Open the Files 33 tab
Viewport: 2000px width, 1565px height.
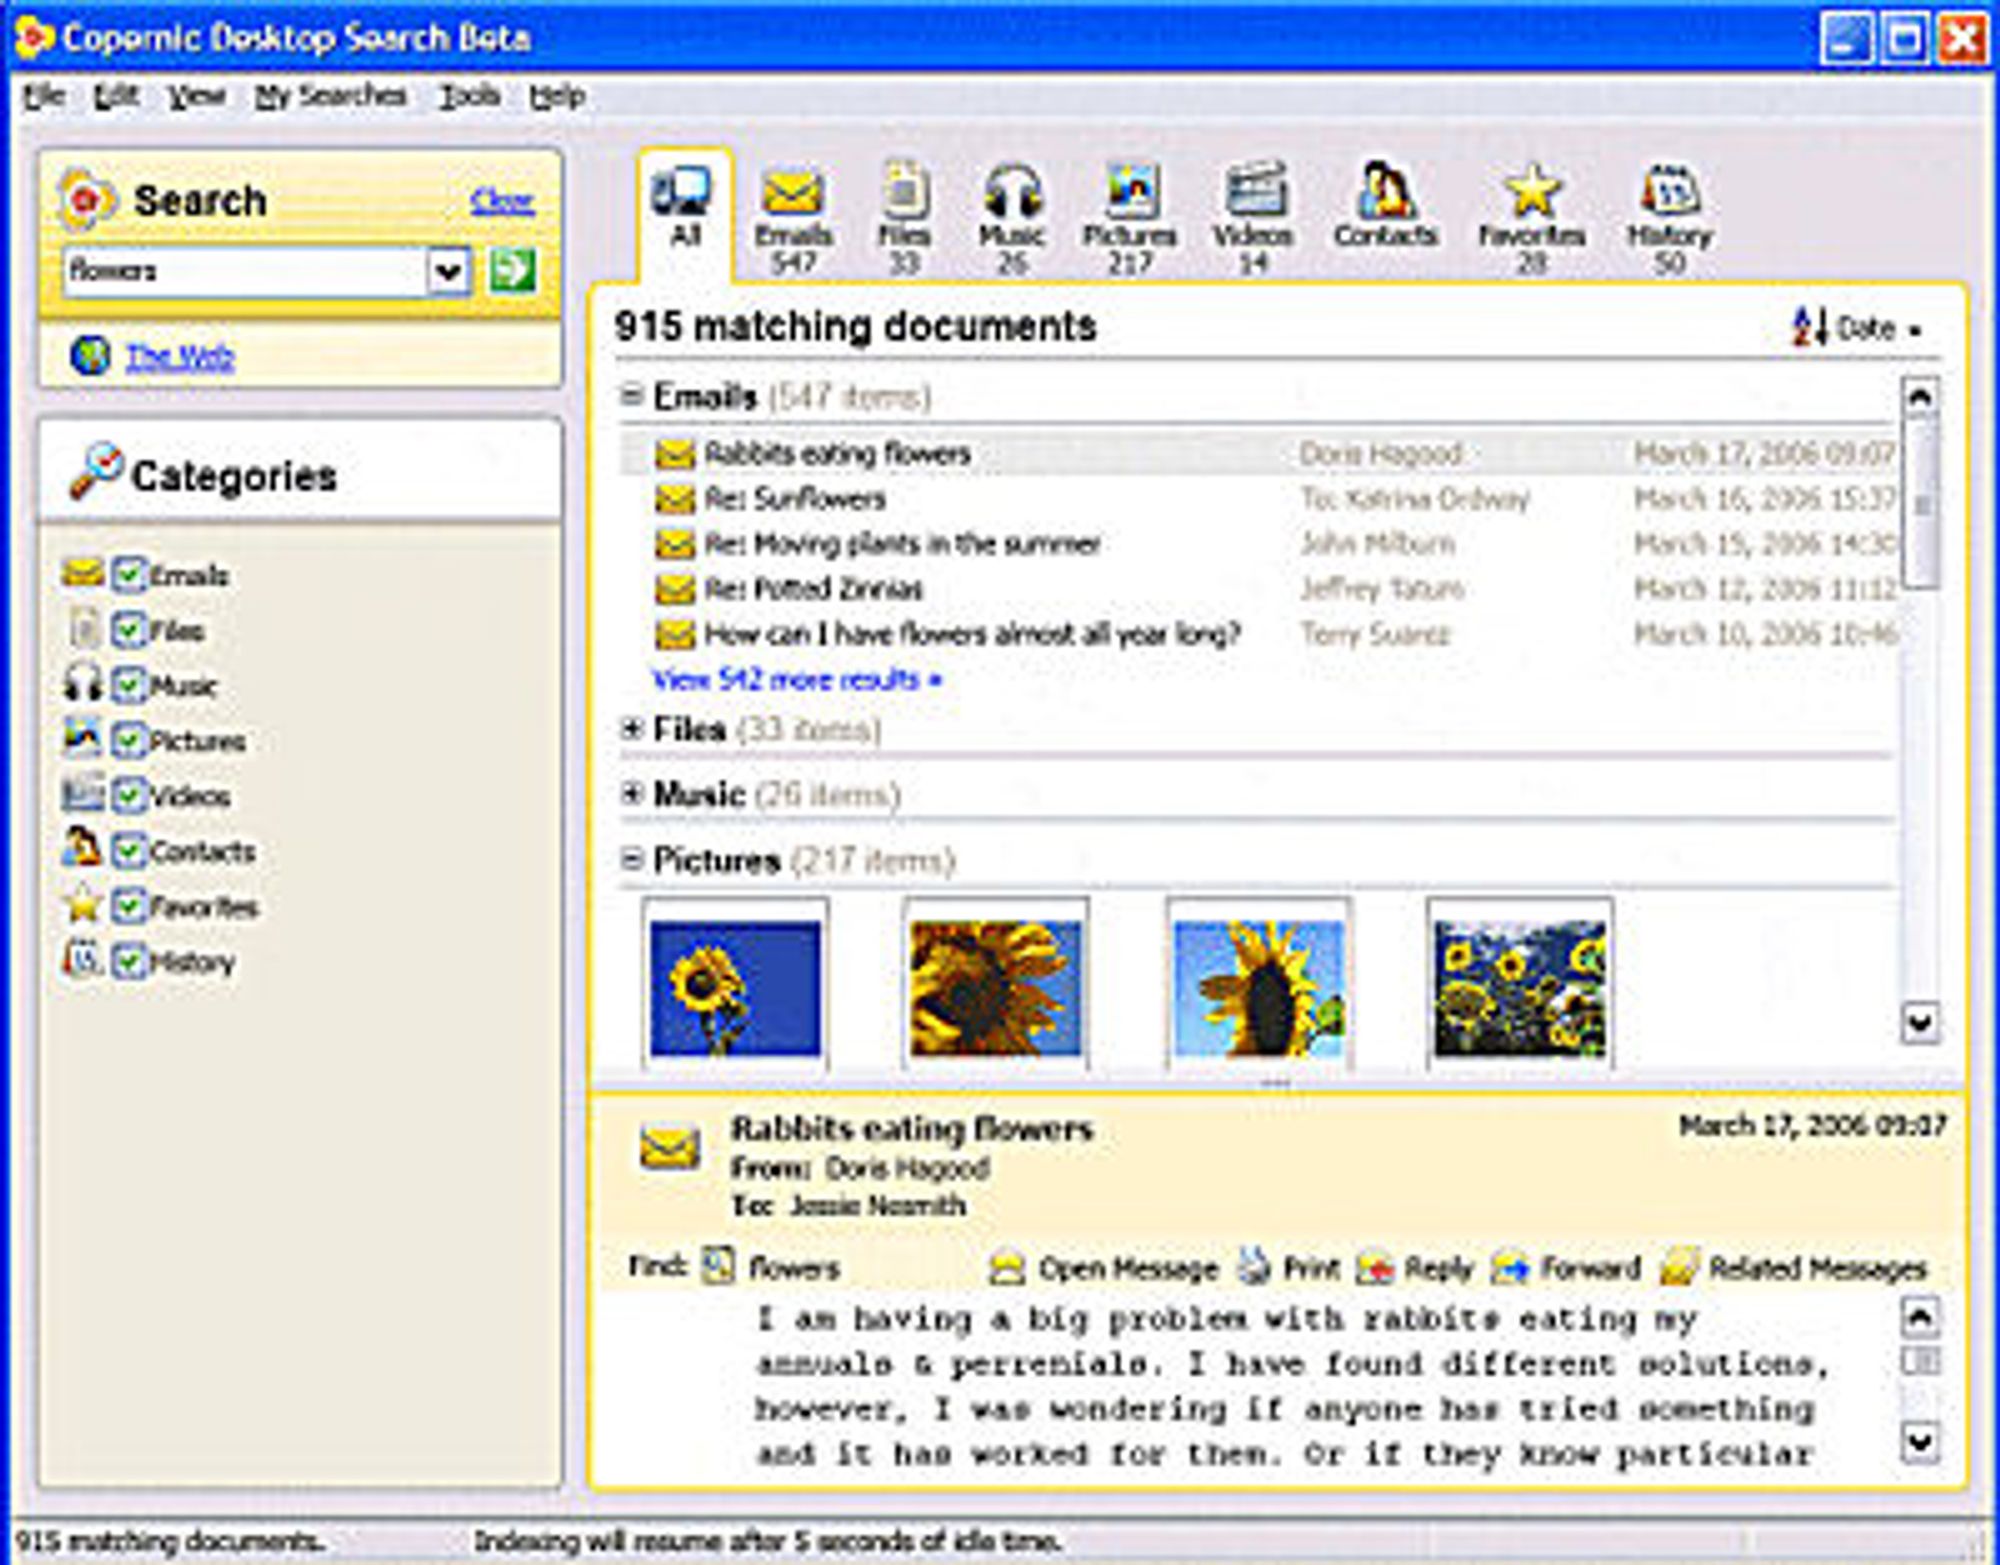click(x=904, y=217)
